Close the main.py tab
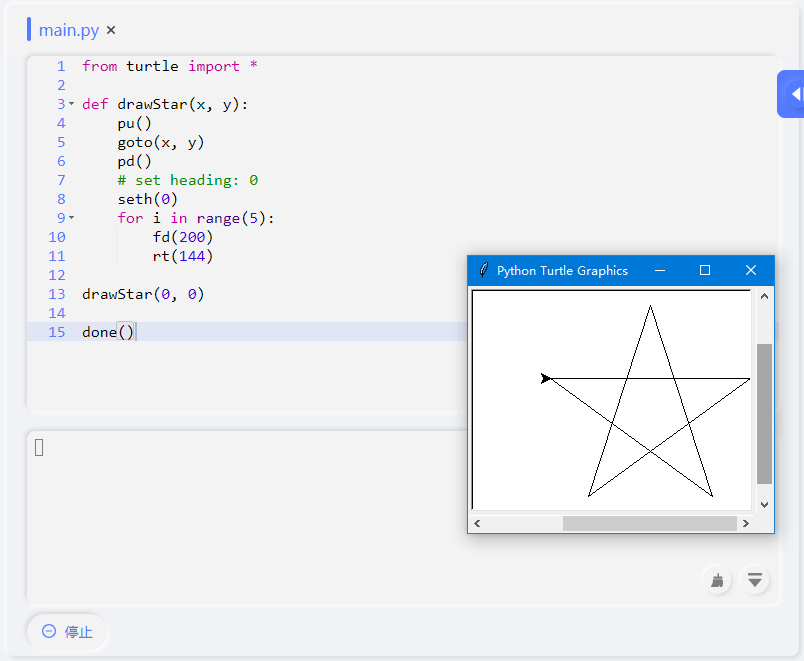This screenshot has height=661, width=804. tap(111, 30)
